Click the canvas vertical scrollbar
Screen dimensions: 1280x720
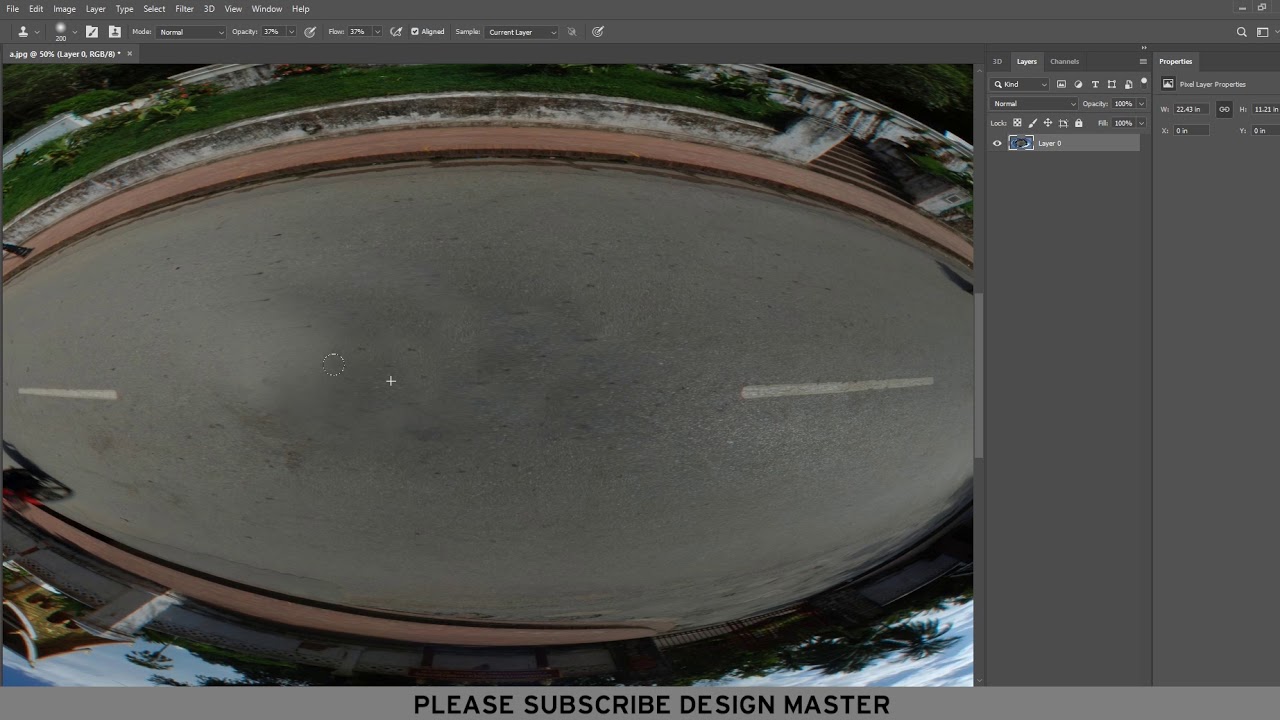tap(978, 376)
